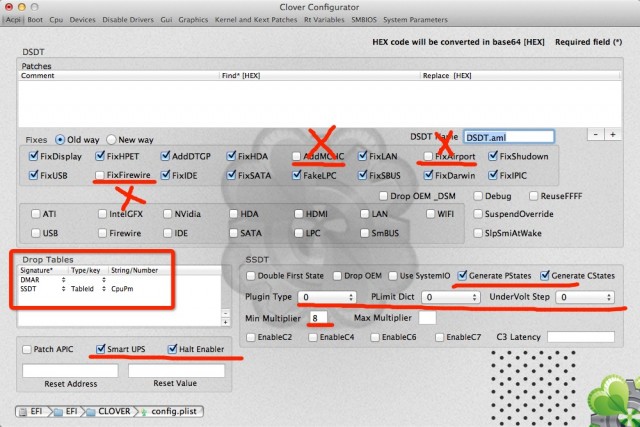This screenshot has width=640, height=427.
Task: Click the DSDT patches minus button
Action: pyautogui.click(x=596, y=134)
